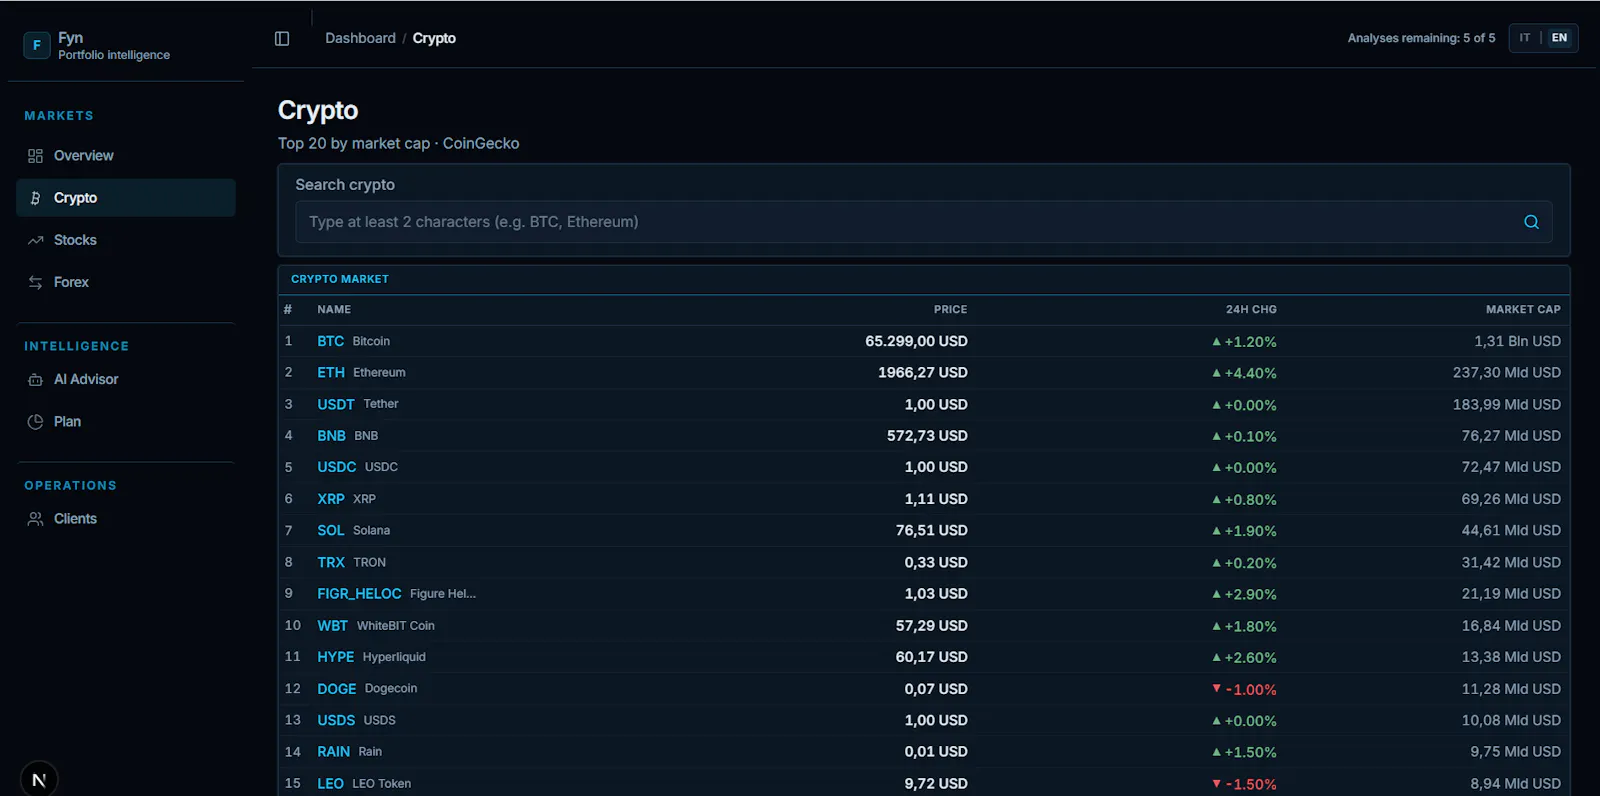This screenshot has width=1600, height=796.
Task: Click the -1.50% LEO change value
Action: pyautogui.click(x=1244, y=785)
